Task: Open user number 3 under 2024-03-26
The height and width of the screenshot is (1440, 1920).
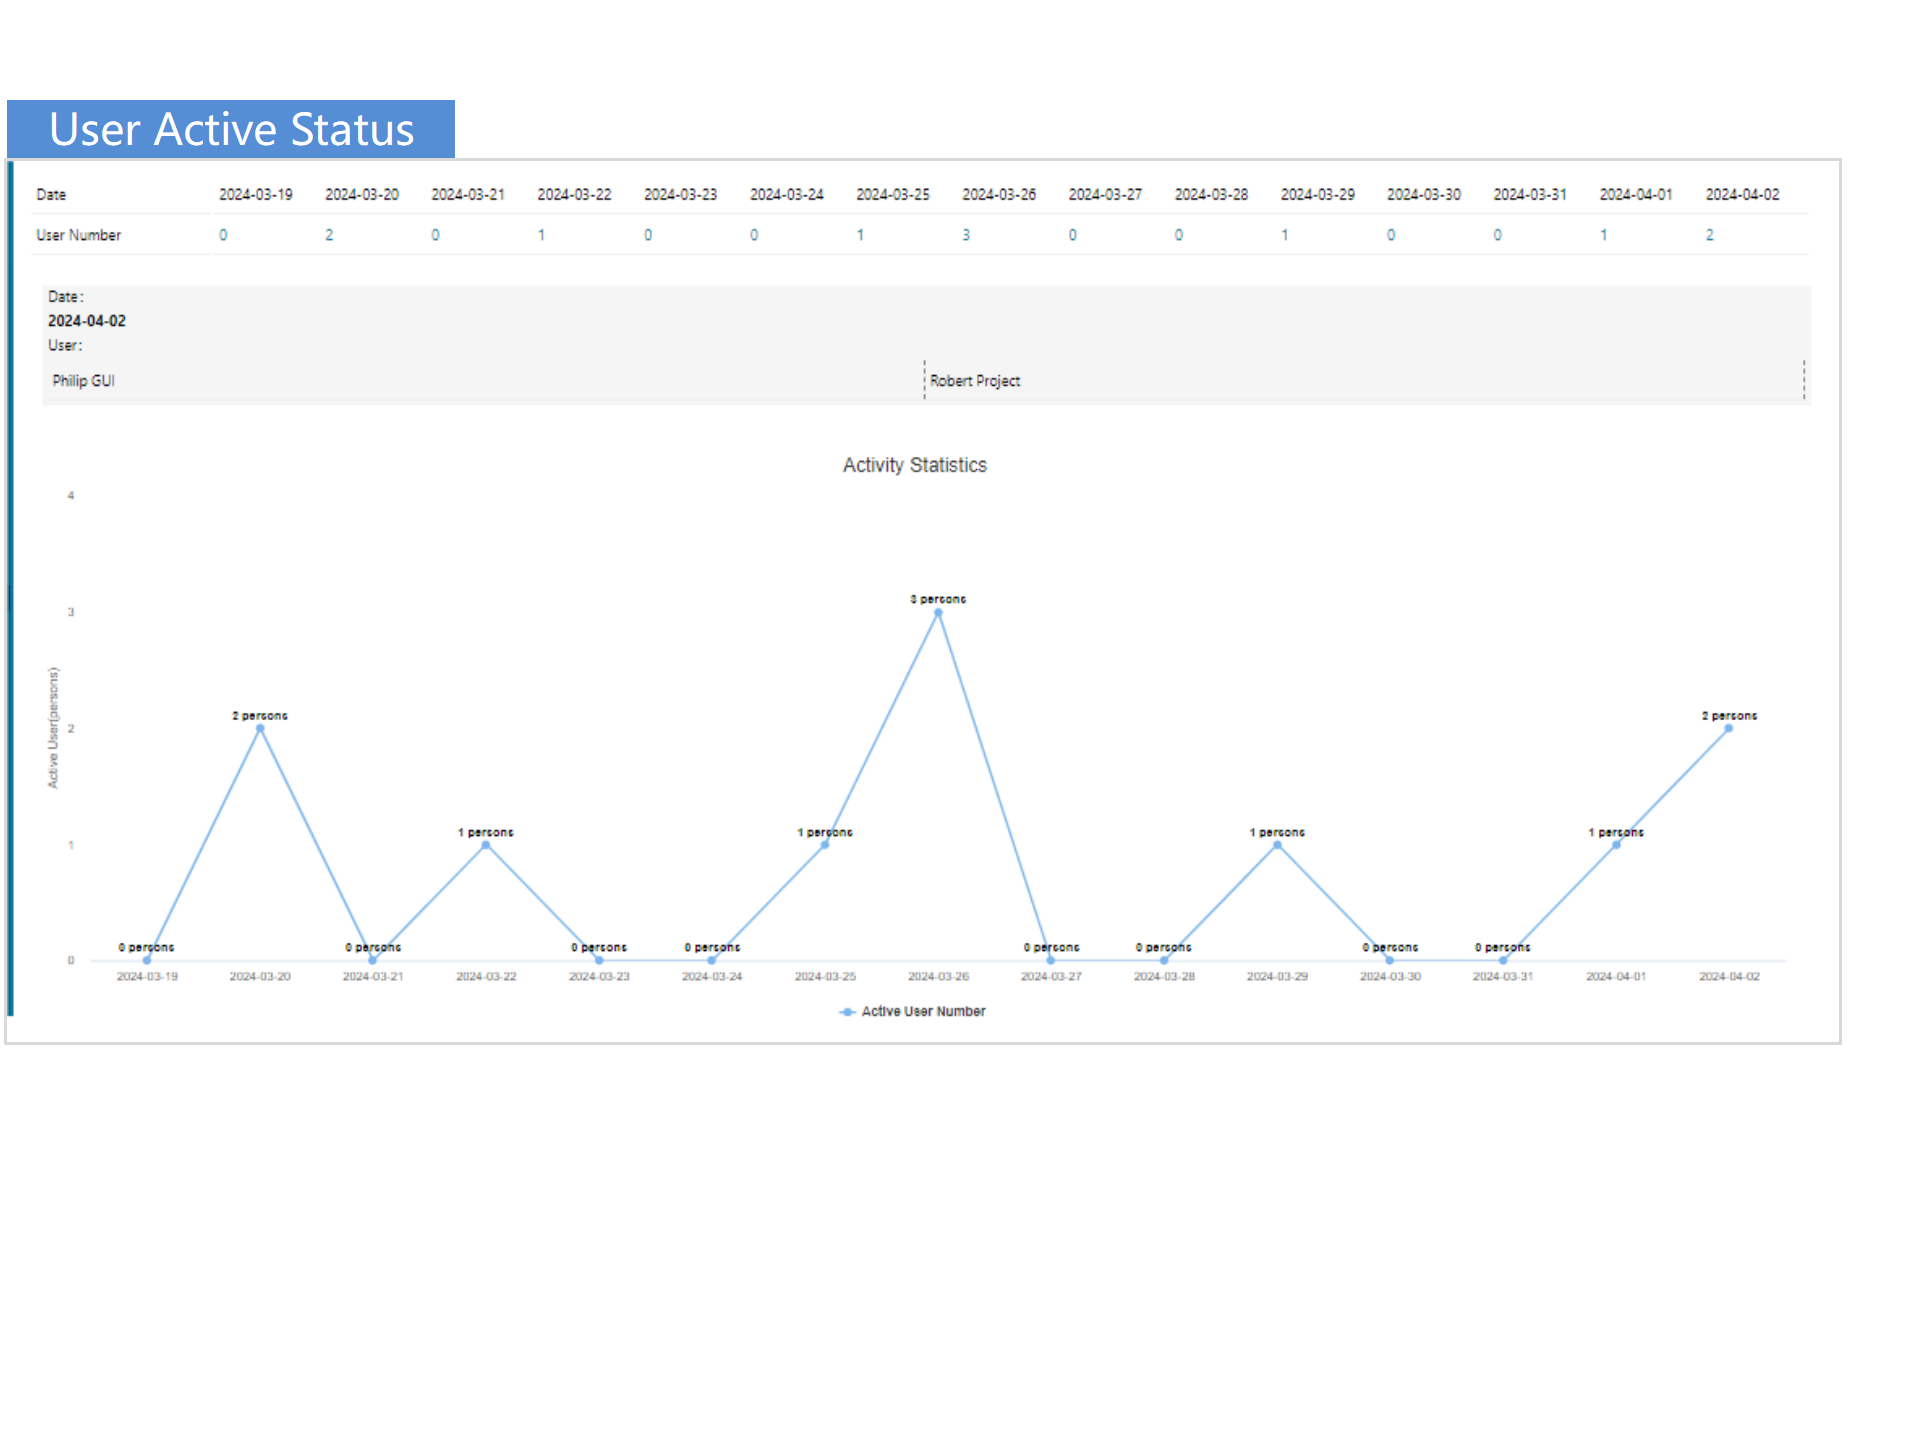Action: point(966,235)
